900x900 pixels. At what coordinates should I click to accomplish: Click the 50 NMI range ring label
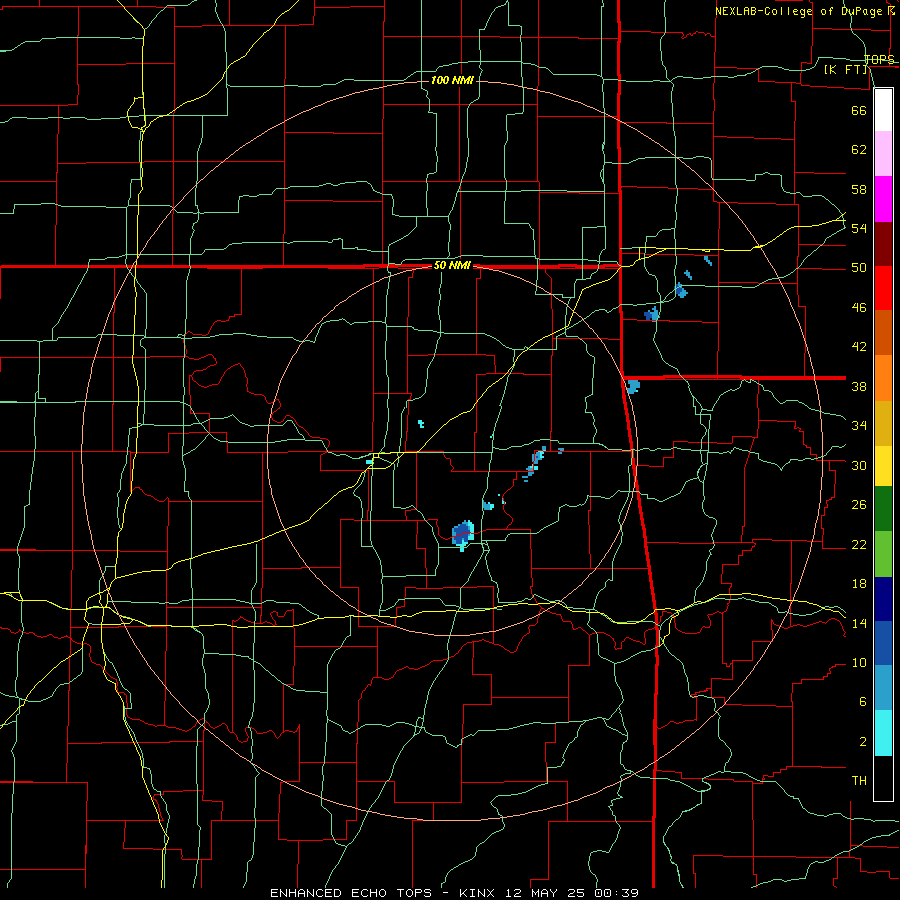coord(452,265)
